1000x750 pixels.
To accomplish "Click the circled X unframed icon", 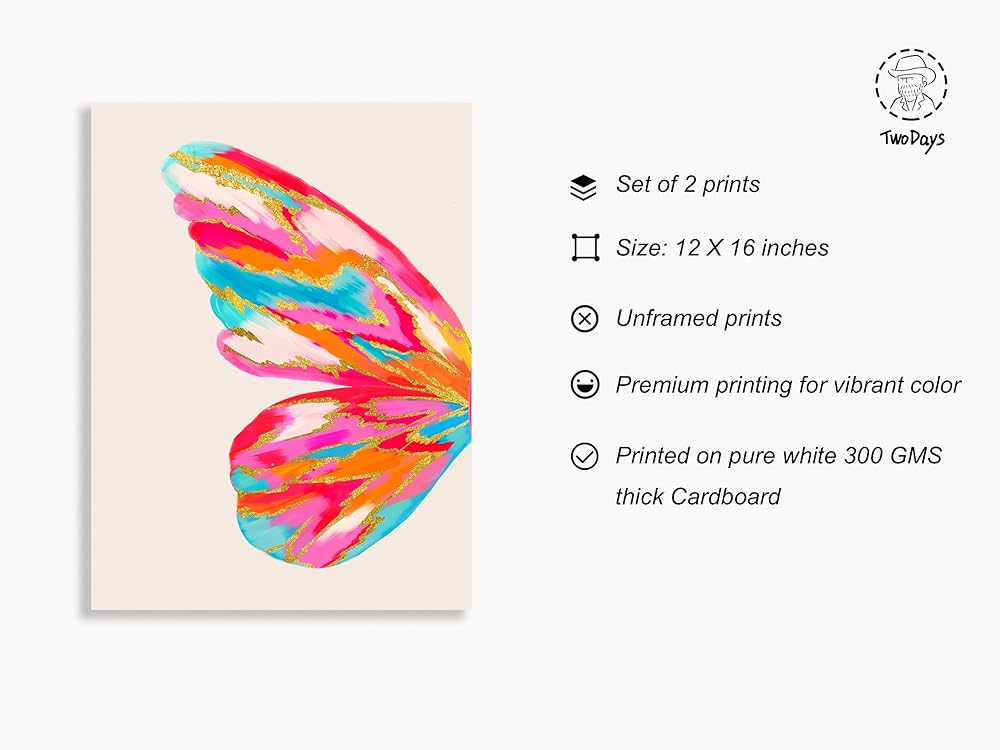I will [584, 319].
